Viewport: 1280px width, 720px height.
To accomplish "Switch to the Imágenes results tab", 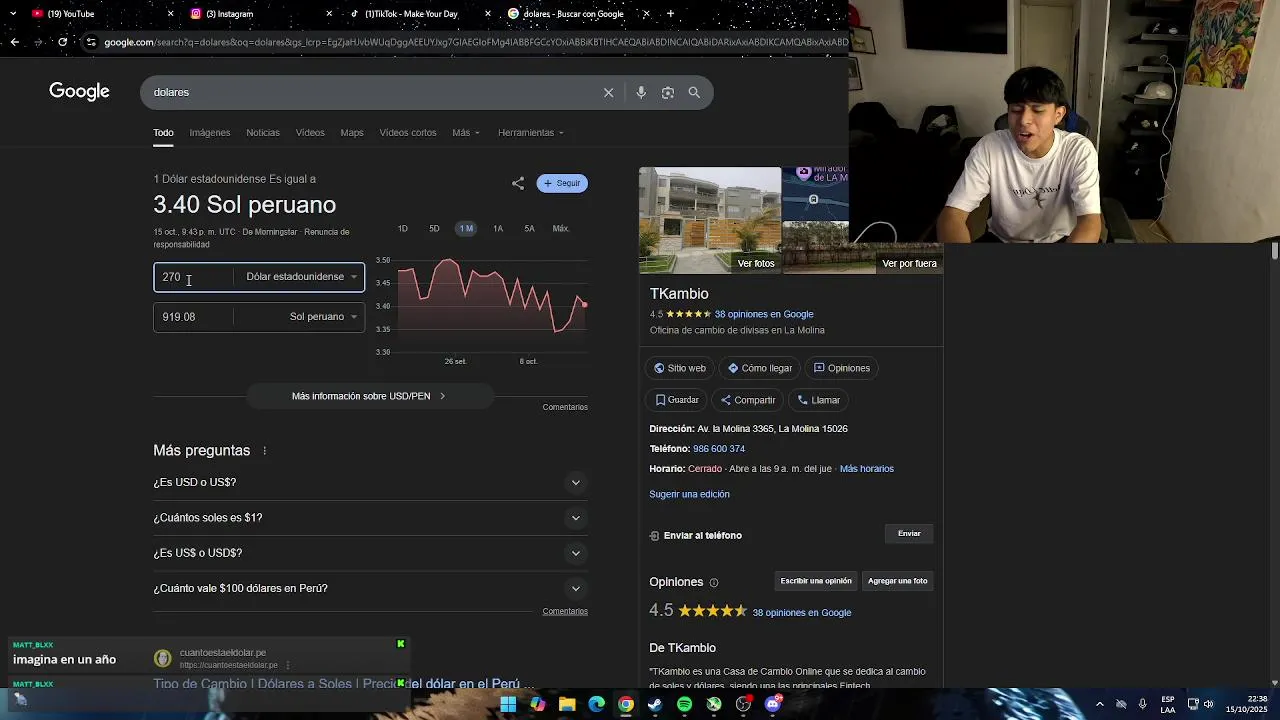I will tap(210, 133).
